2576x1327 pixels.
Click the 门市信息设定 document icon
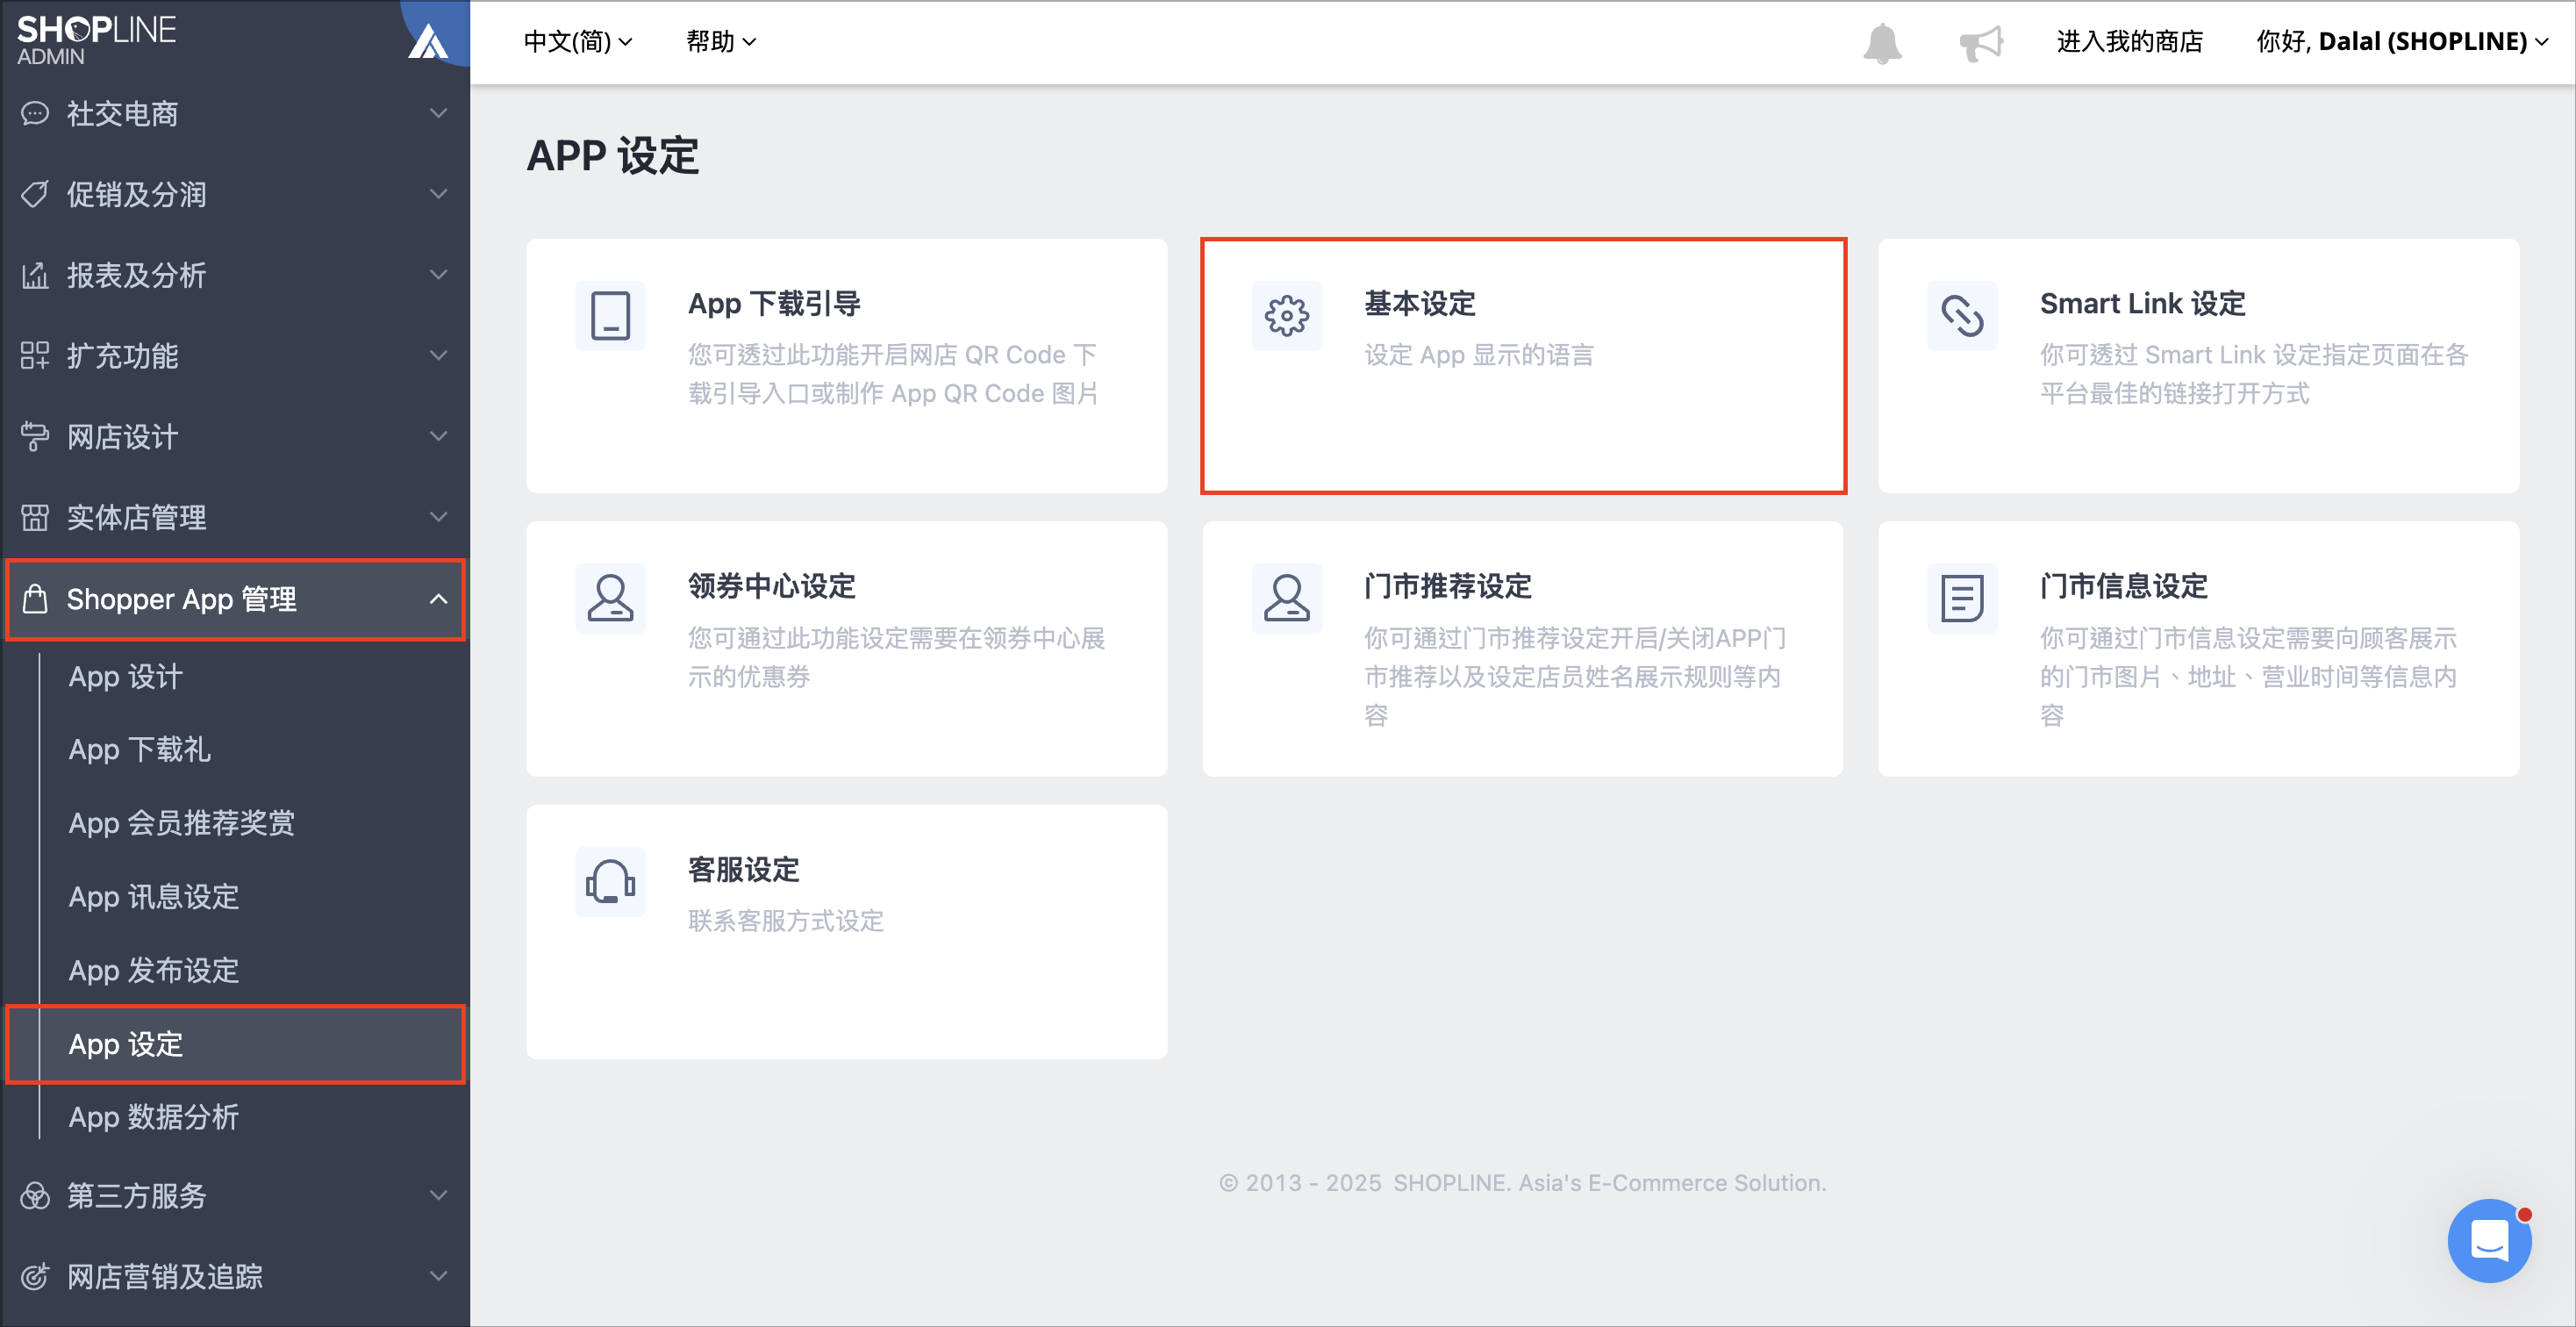[1962, 598]
